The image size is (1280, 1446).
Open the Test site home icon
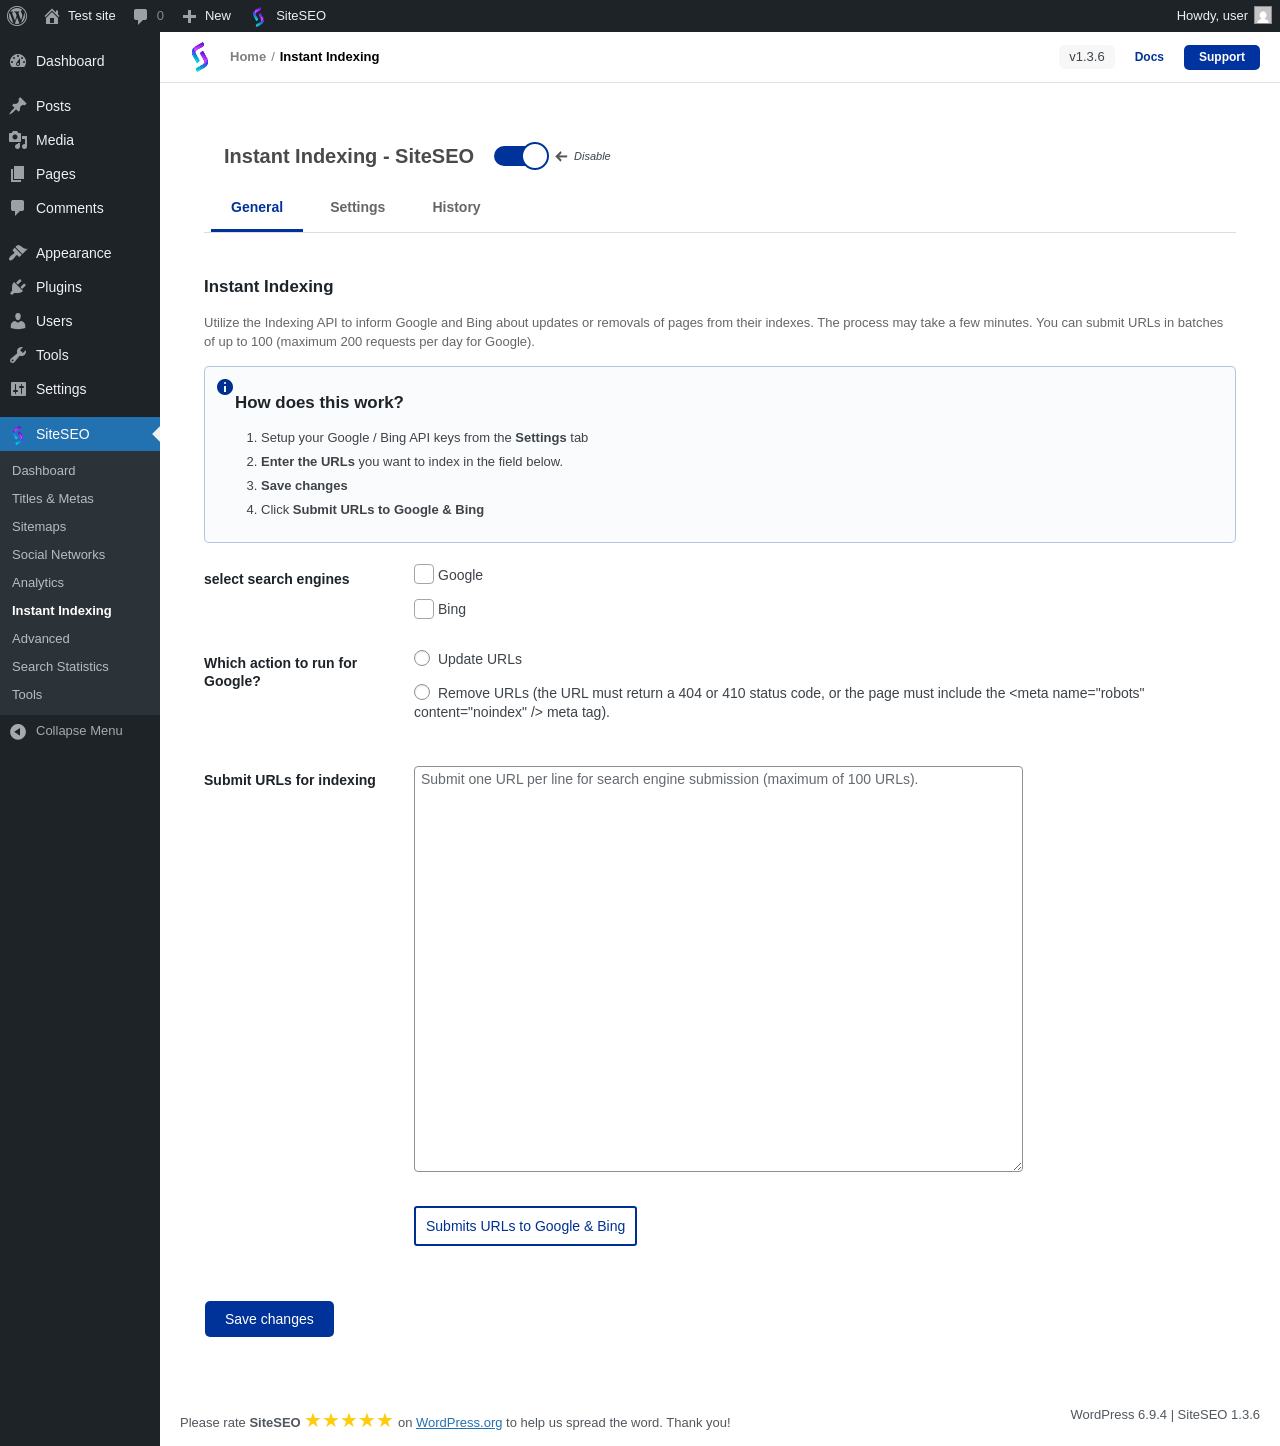[52, 16]
